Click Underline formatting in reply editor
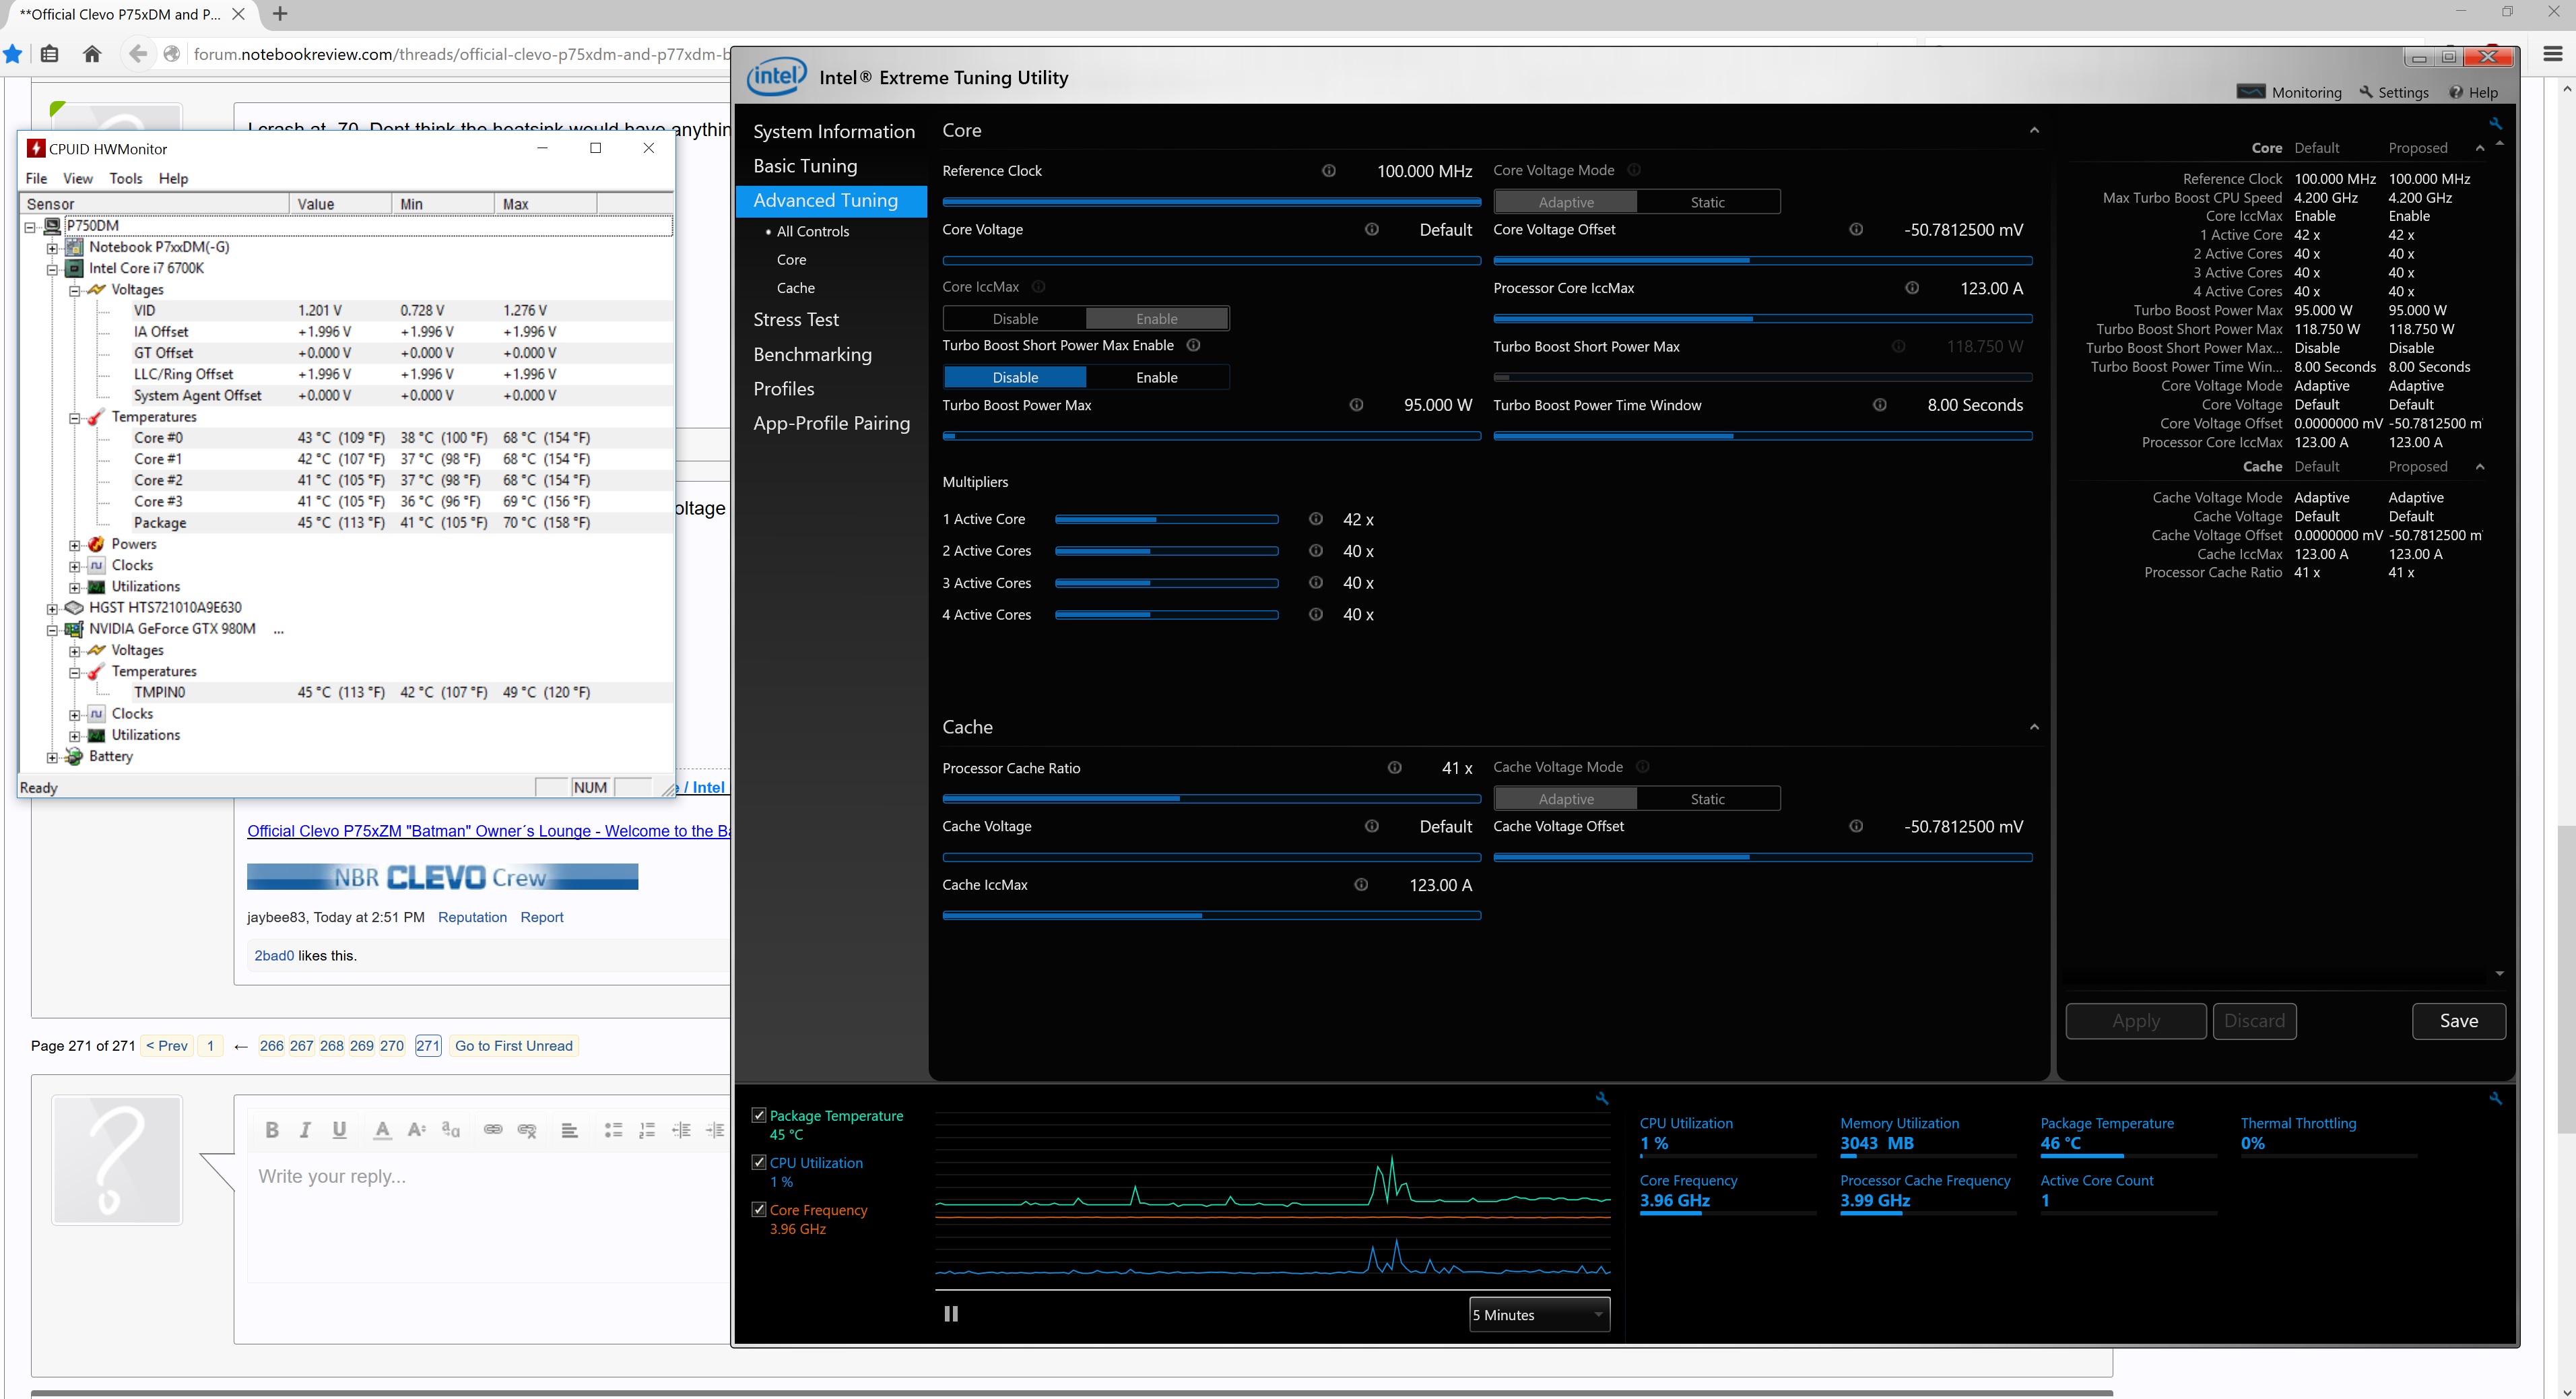The image size is (2576, 1399). point(339,1130)
